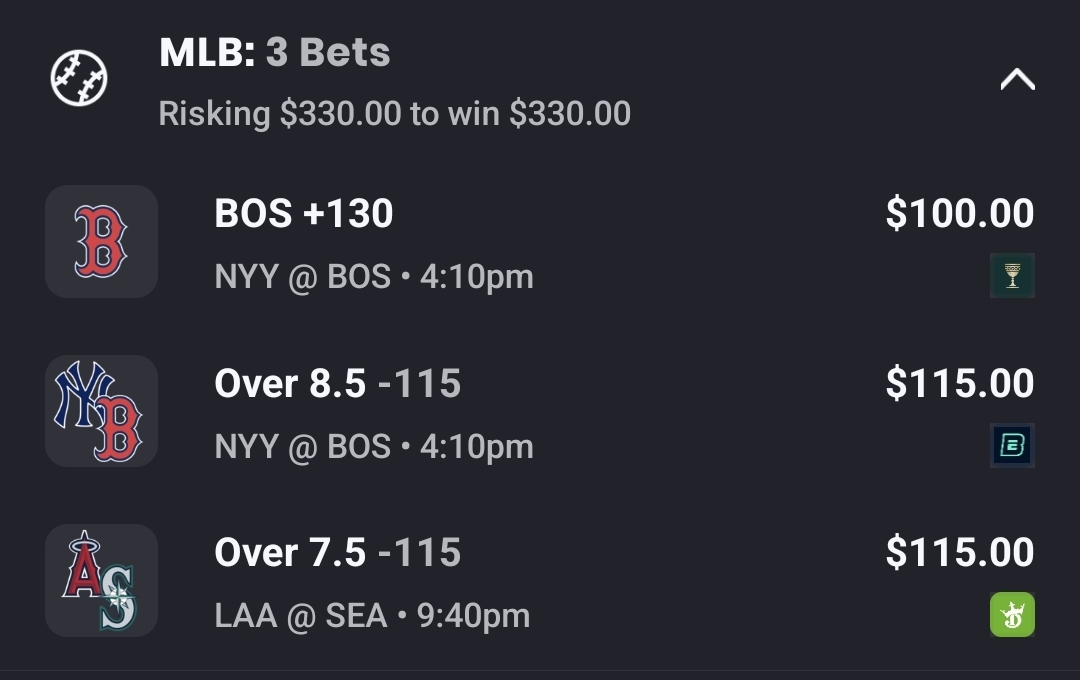
Task: Tap the $100.00 wager amount
Action: coord(959,214)
